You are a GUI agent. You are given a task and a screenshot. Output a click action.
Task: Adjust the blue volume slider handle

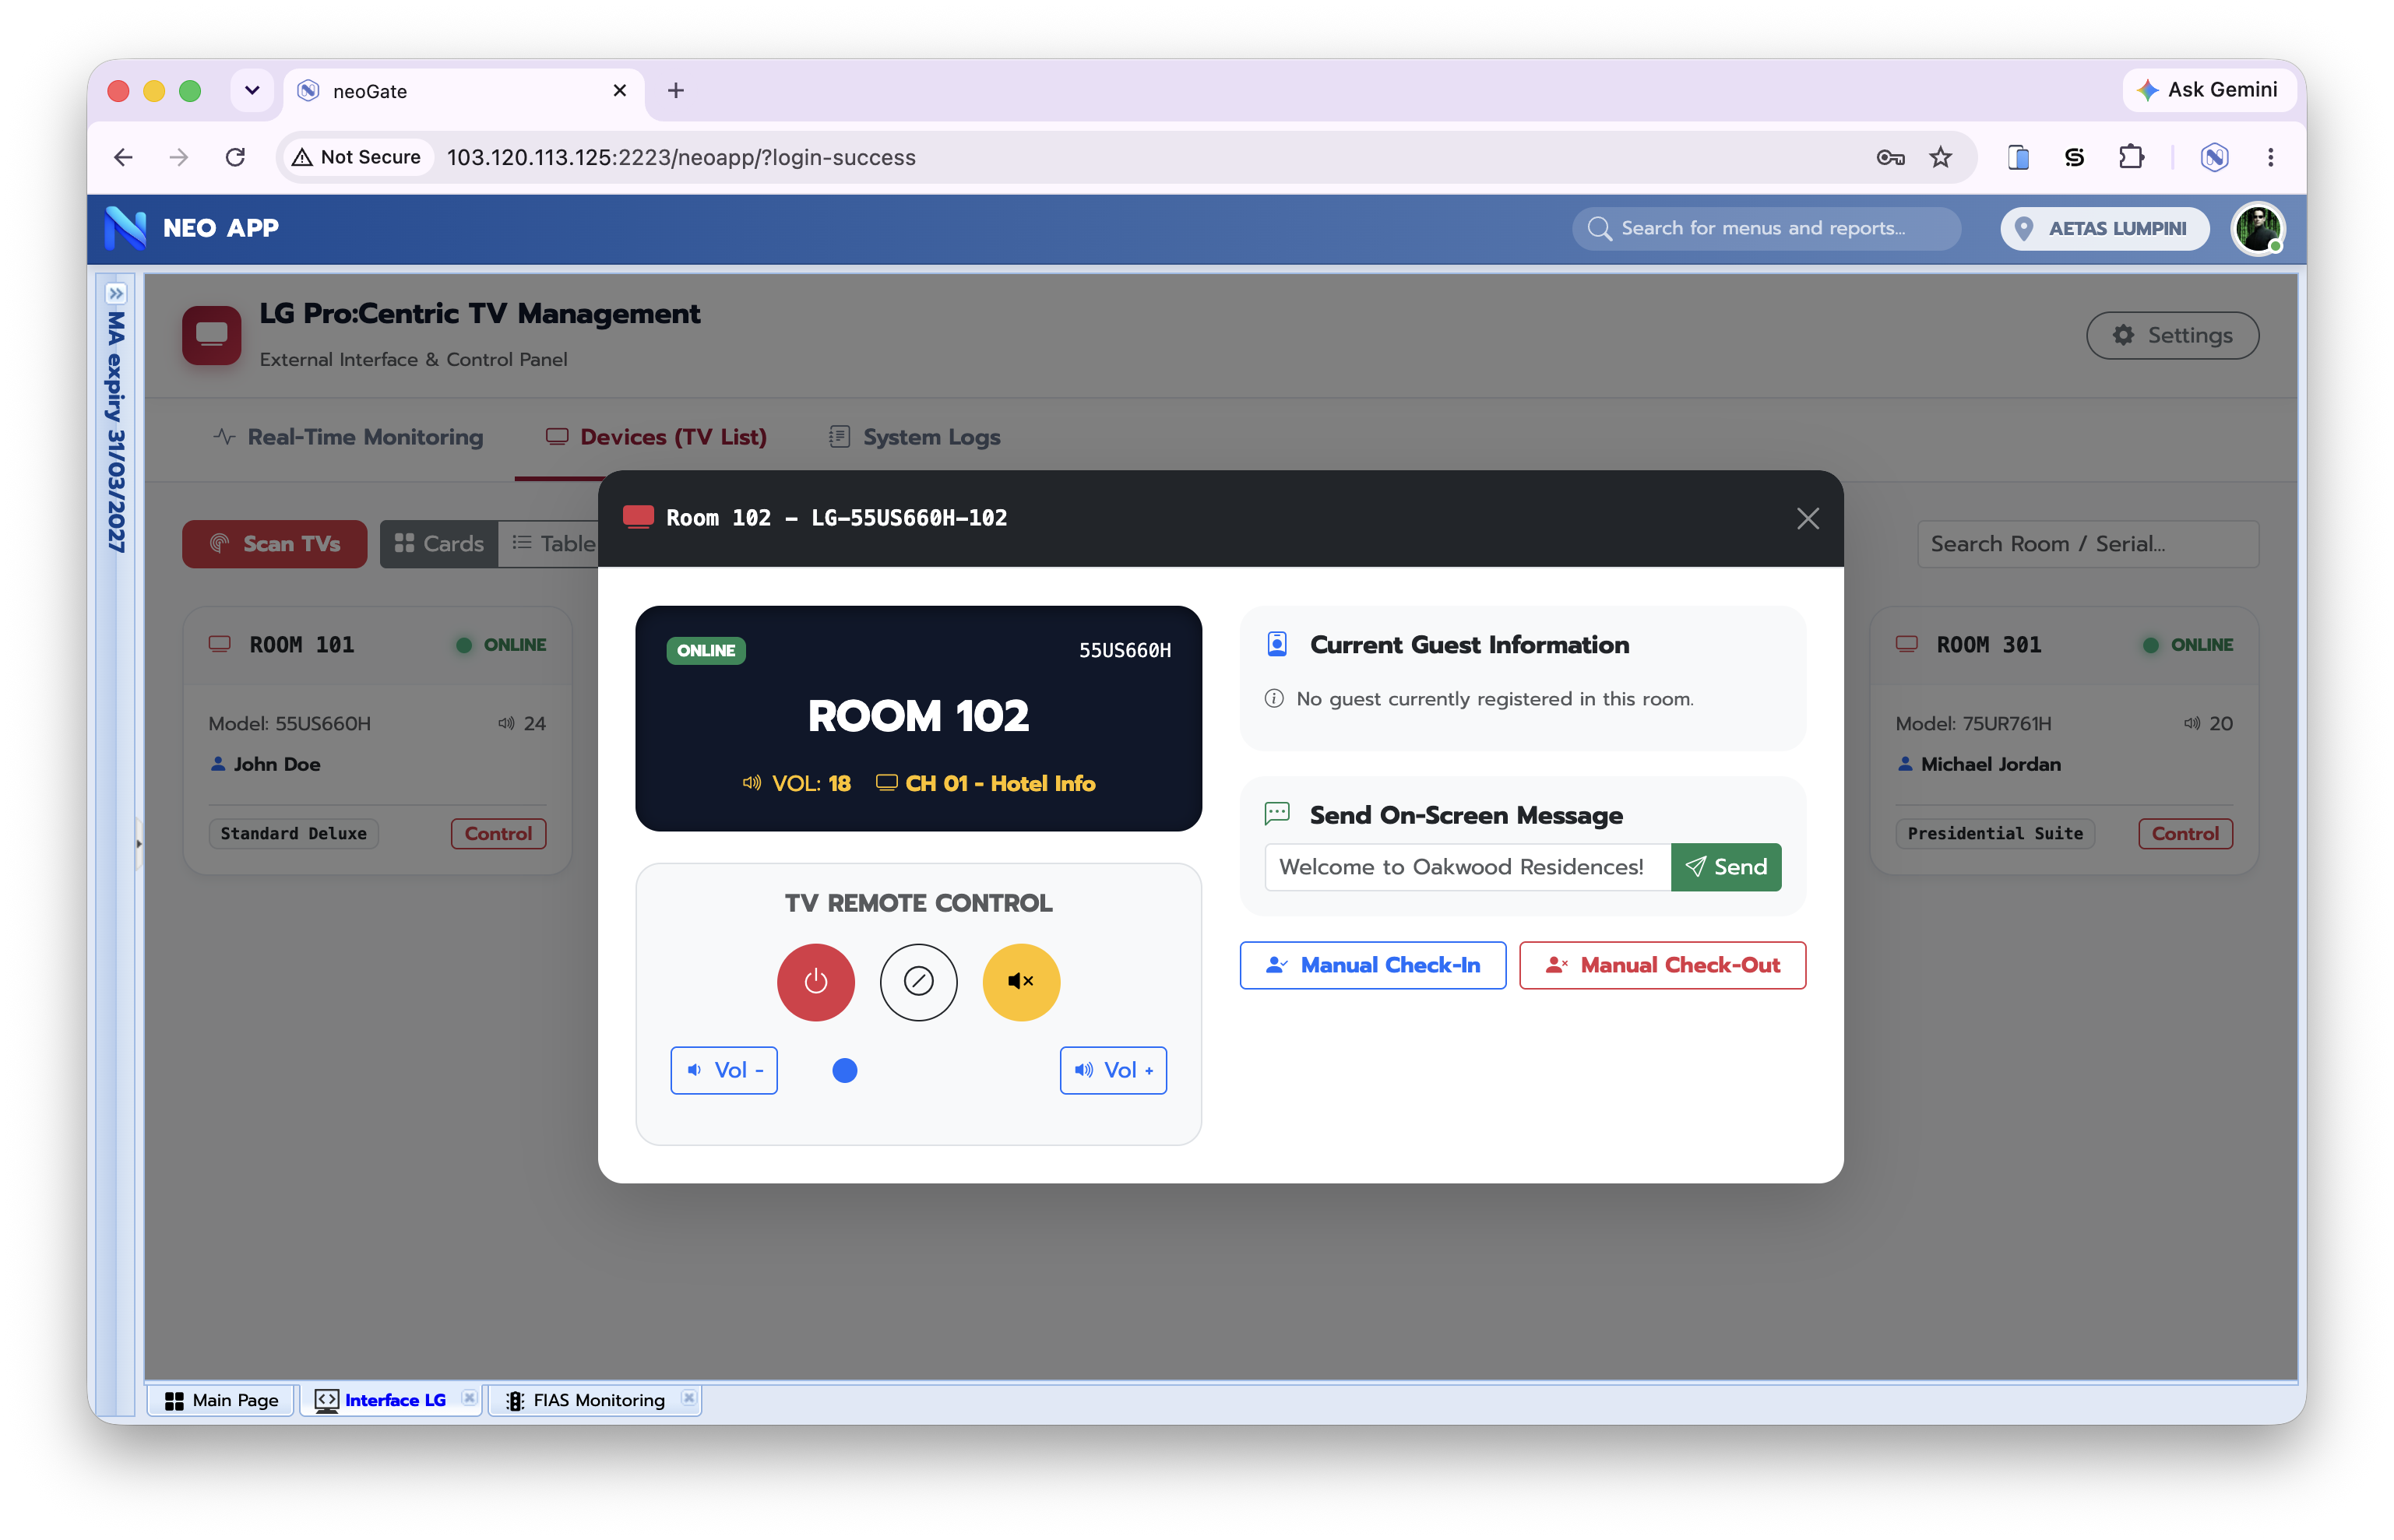844,1070
